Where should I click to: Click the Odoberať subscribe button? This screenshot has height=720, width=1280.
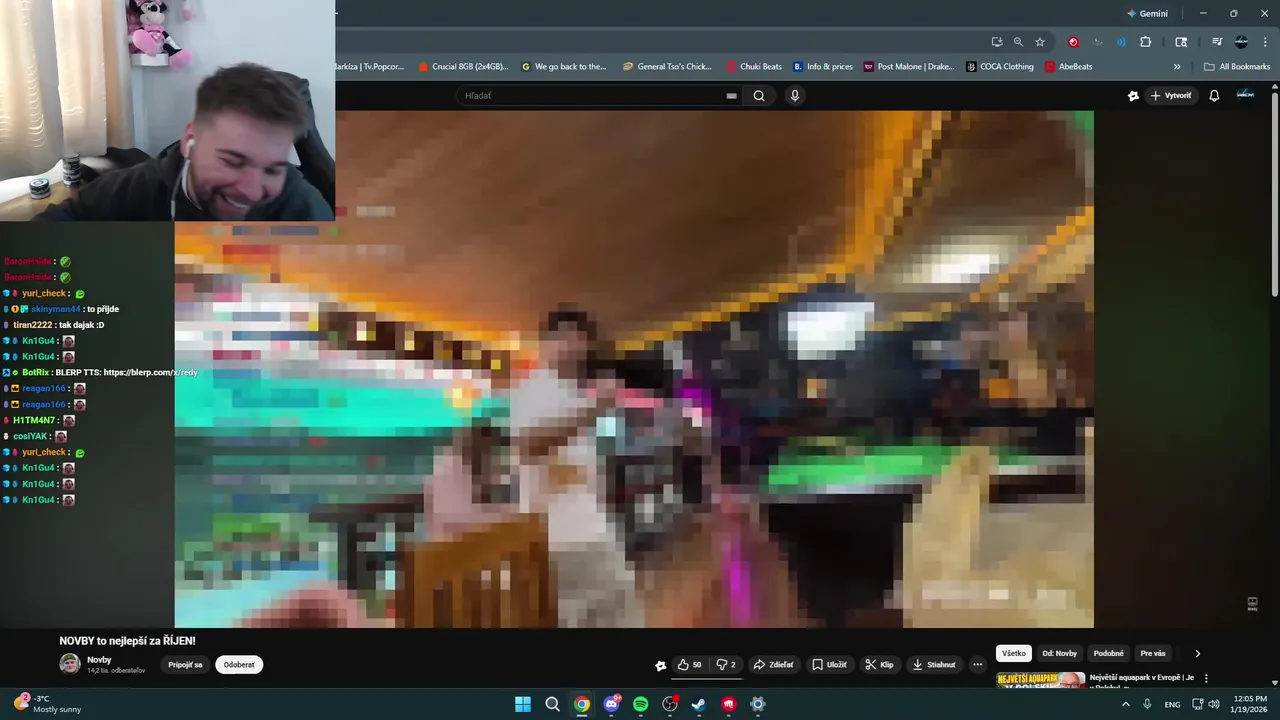239,665
